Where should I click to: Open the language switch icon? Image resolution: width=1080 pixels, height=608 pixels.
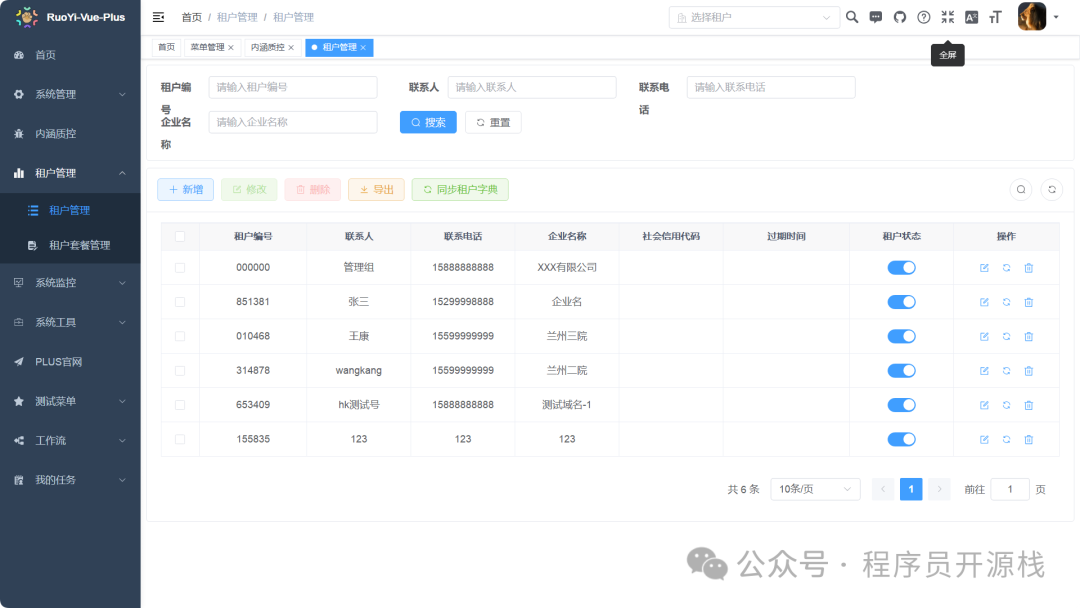pos(971,17)
